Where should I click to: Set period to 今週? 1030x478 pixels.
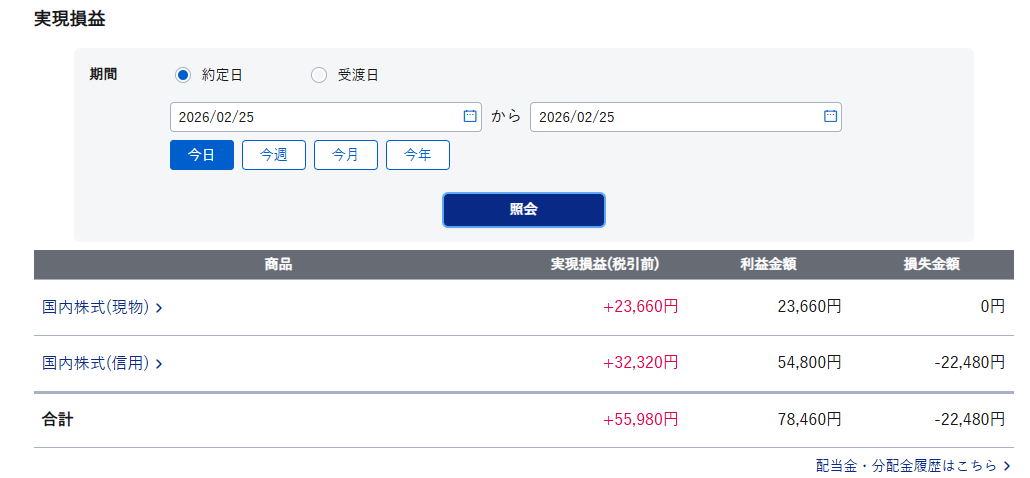(x=274, y=155)
